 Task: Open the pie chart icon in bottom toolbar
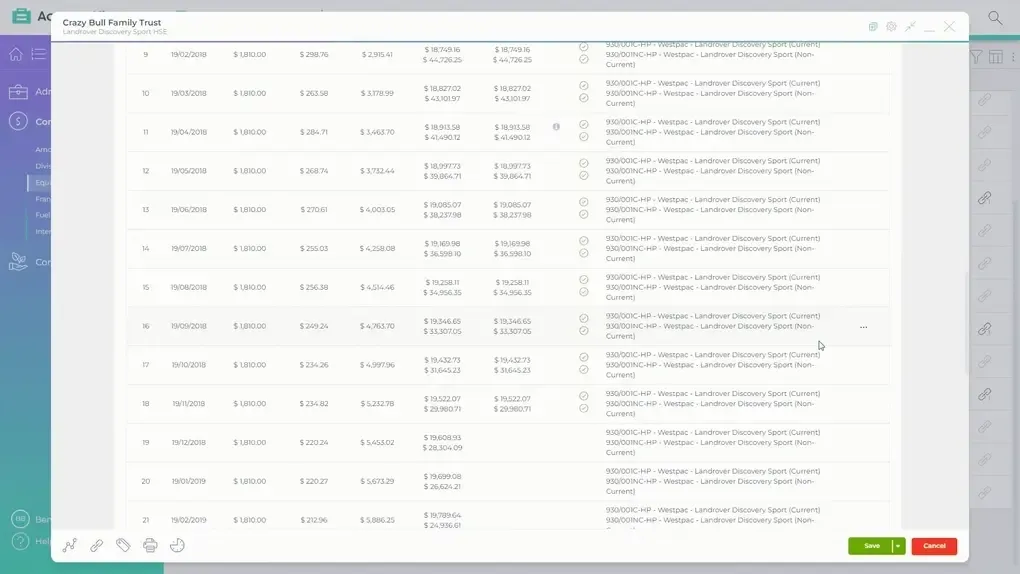click(177, 545)
